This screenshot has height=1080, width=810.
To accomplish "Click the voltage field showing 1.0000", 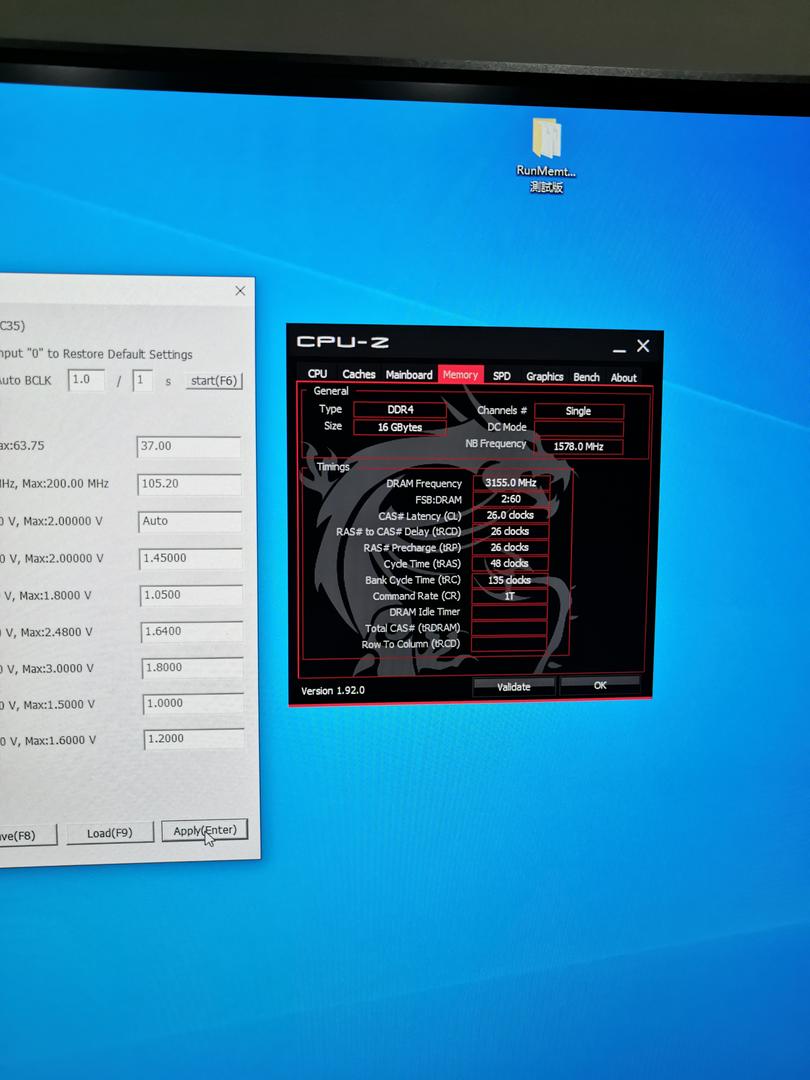I will pos(194,704).
